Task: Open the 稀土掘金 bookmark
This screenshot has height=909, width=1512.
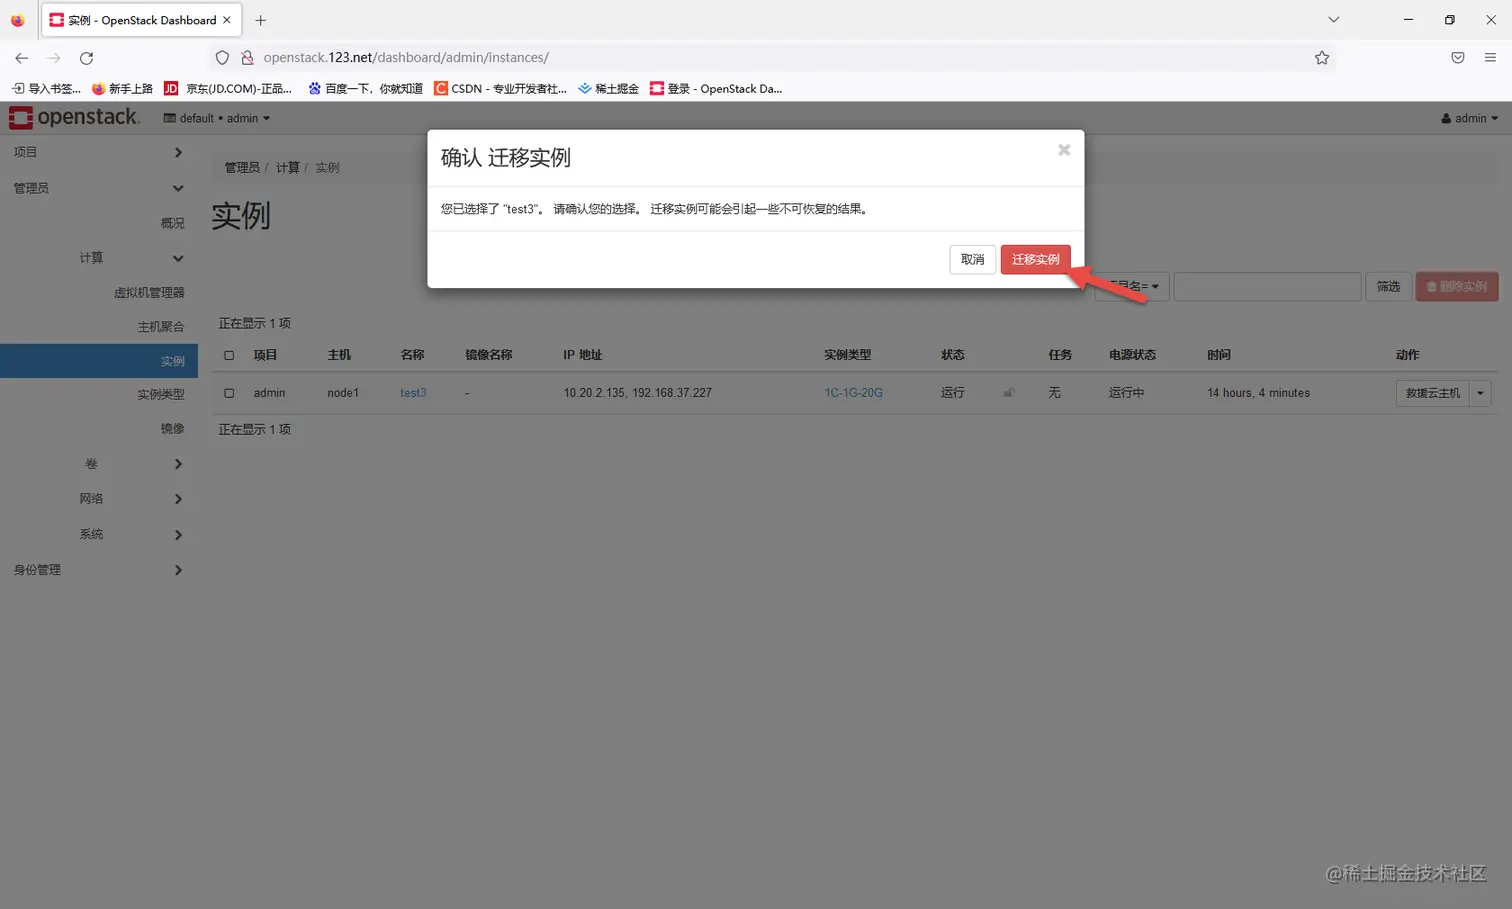Action: [x=608, y=88]
